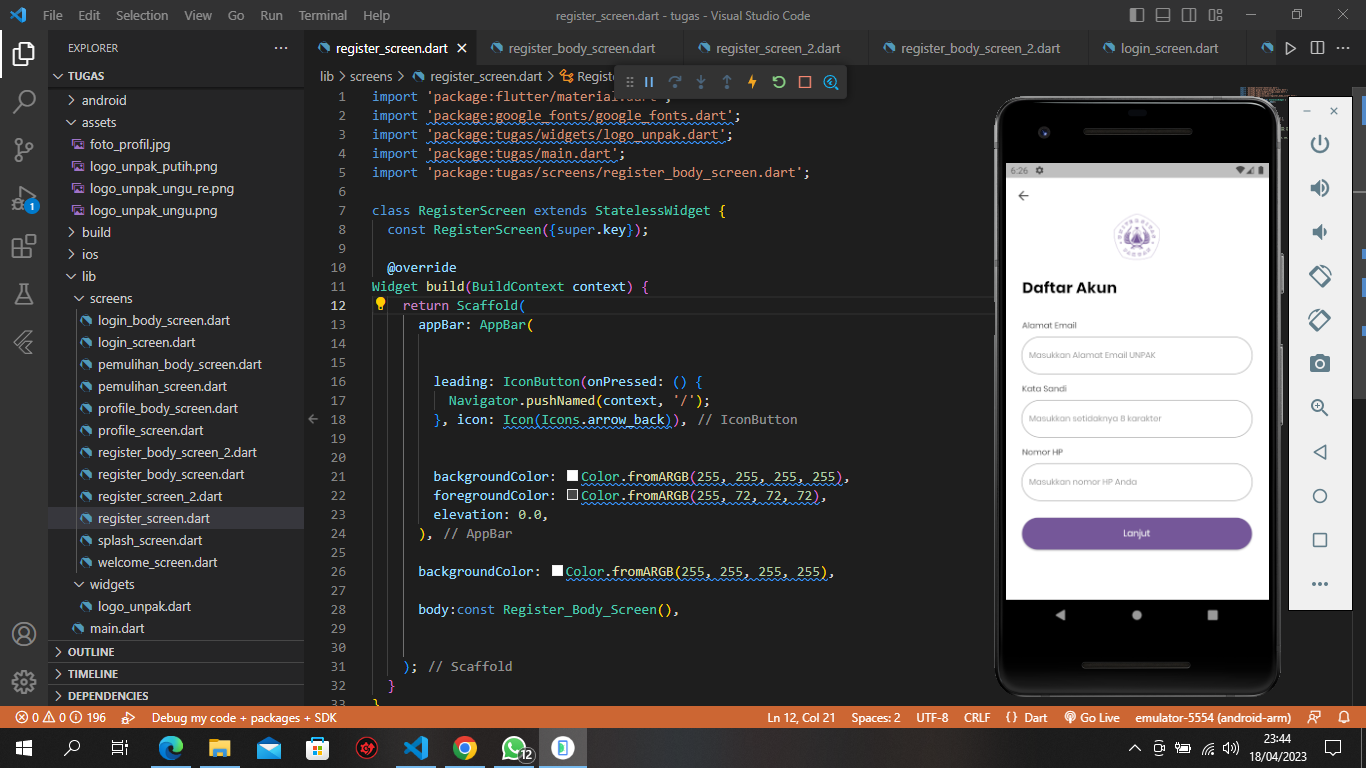Stop the running debug session
Viewport: 1366px width, 768px height.
805,82
